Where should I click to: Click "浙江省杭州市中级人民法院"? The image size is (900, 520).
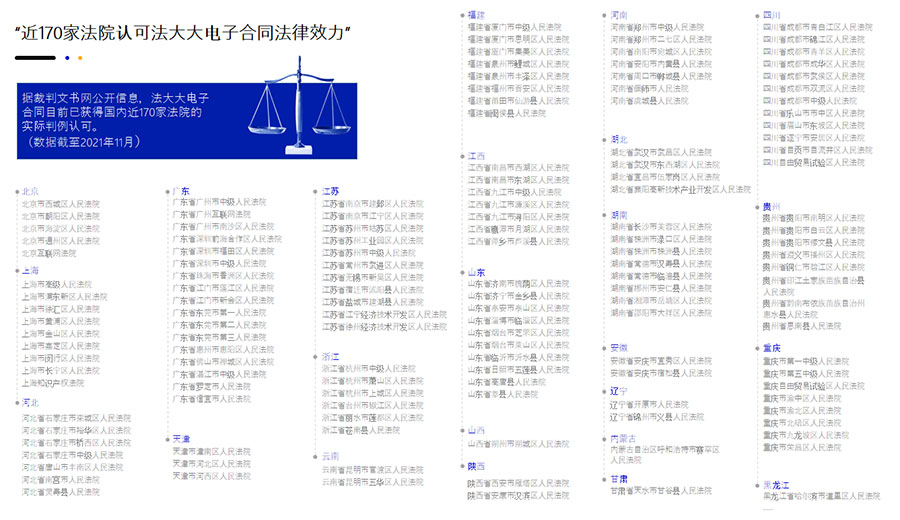pos(368,368)
